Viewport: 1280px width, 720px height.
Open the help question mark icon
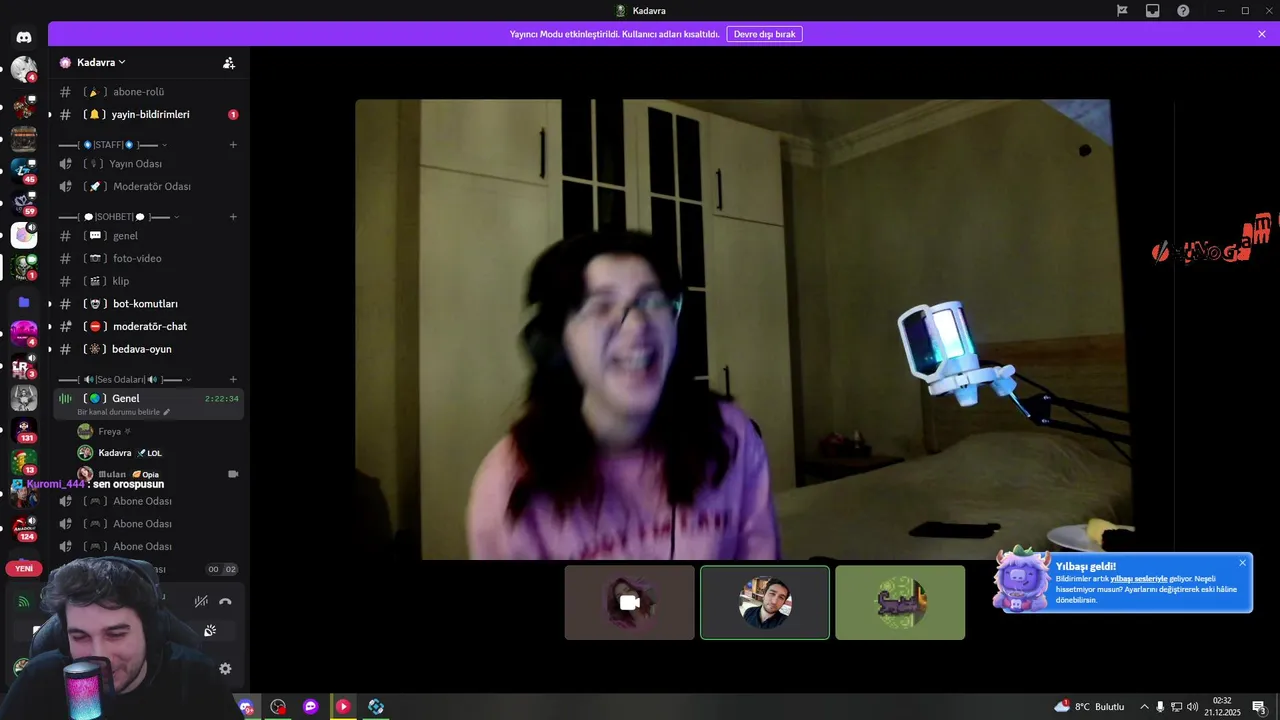pyautogui.click(x=1183, y=11)
